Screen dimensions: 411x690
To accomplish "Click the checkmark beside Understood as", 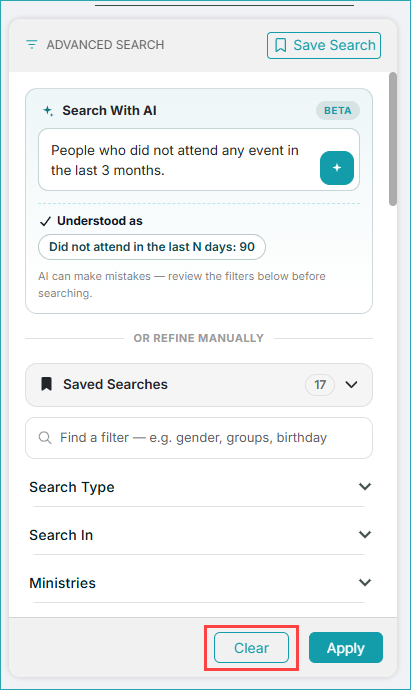I will click(45, 221).
